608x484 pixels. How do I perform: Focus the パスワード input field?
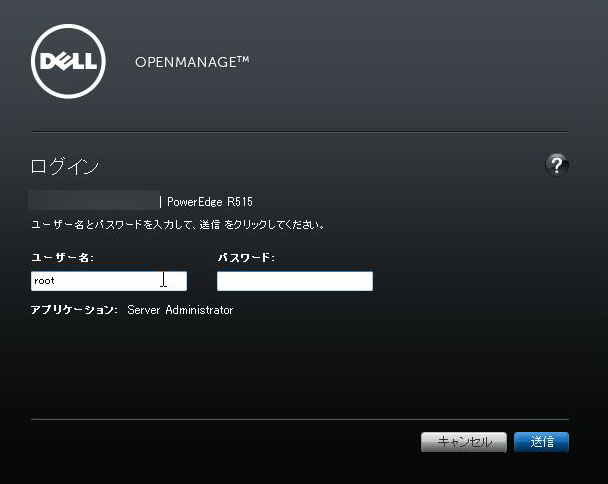click(x=295, y=281)
